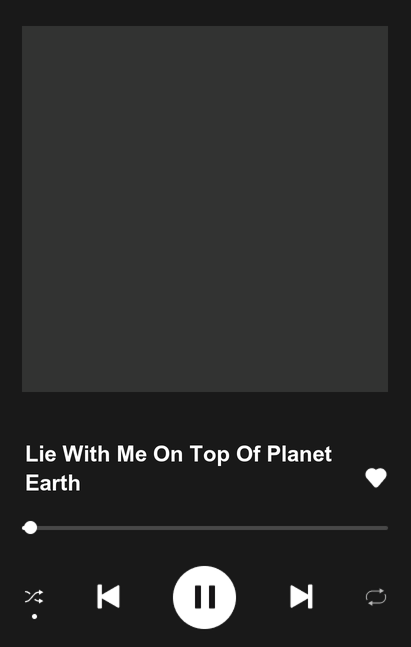
Task: Hit the skip-backward arrow with bar
Action: coord(108,597)
